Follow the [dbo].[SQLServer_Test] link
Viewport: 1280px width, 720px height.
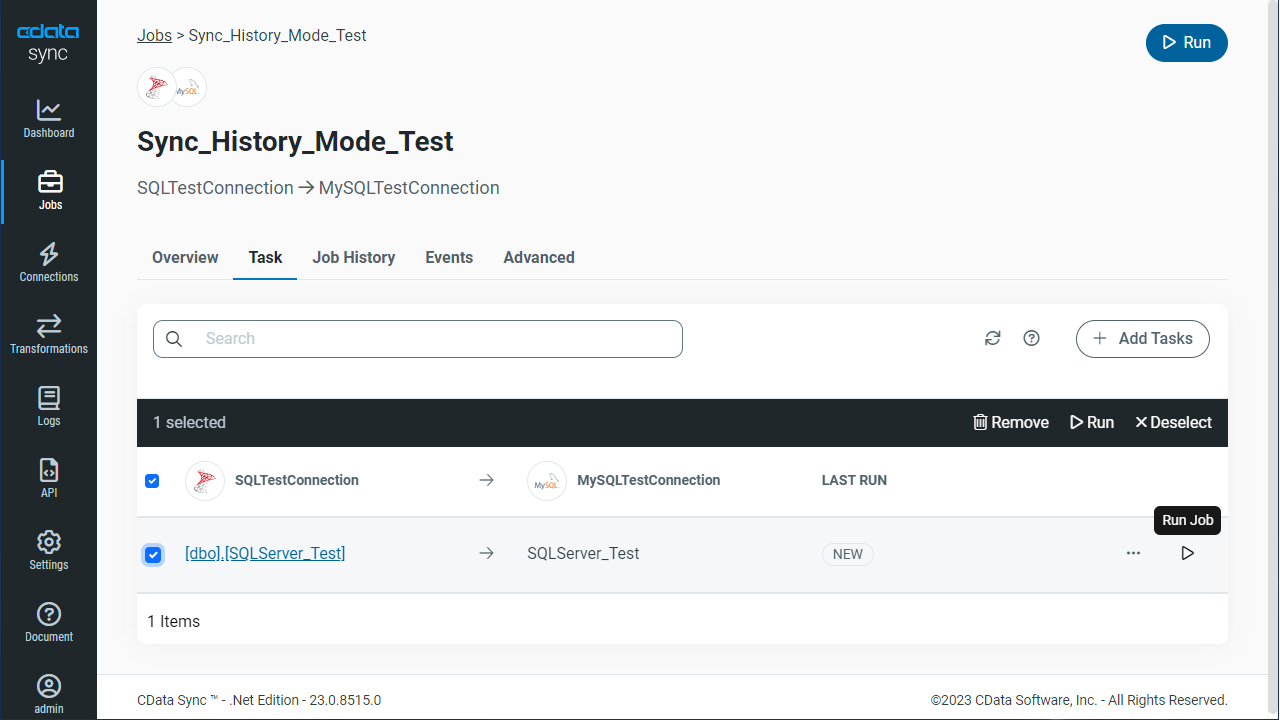pyautogui.click(x=264, y=553)
